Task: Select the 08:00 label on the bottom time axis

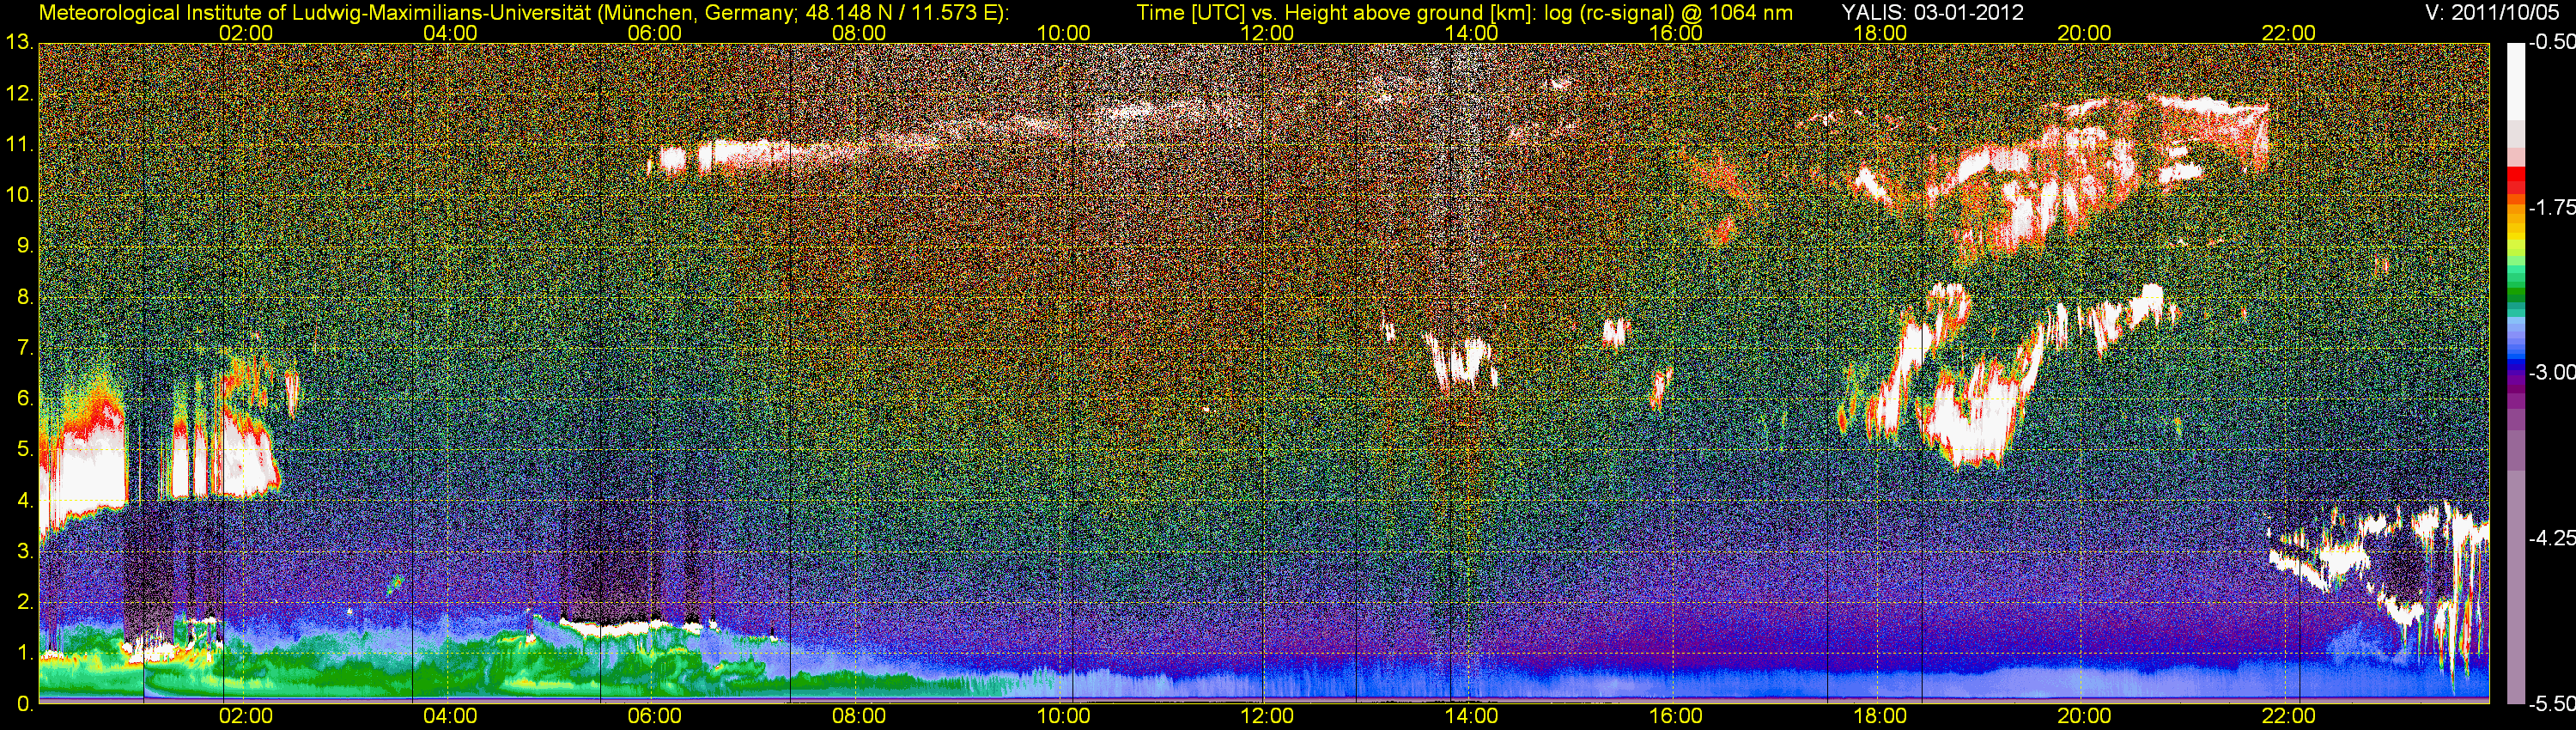Action: (x=859, y=716)
